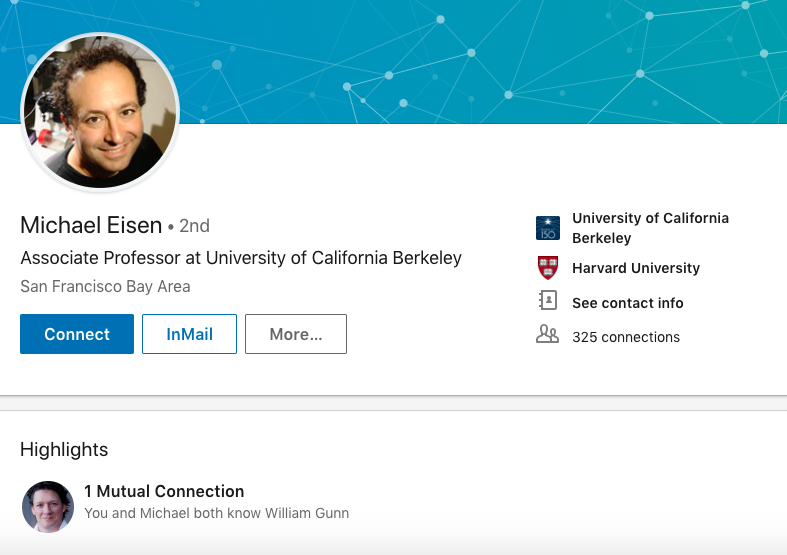This screenshot has height=555, width=787.
Task: Click the Harvard University crest icon
Action: [x=547, y=268]
